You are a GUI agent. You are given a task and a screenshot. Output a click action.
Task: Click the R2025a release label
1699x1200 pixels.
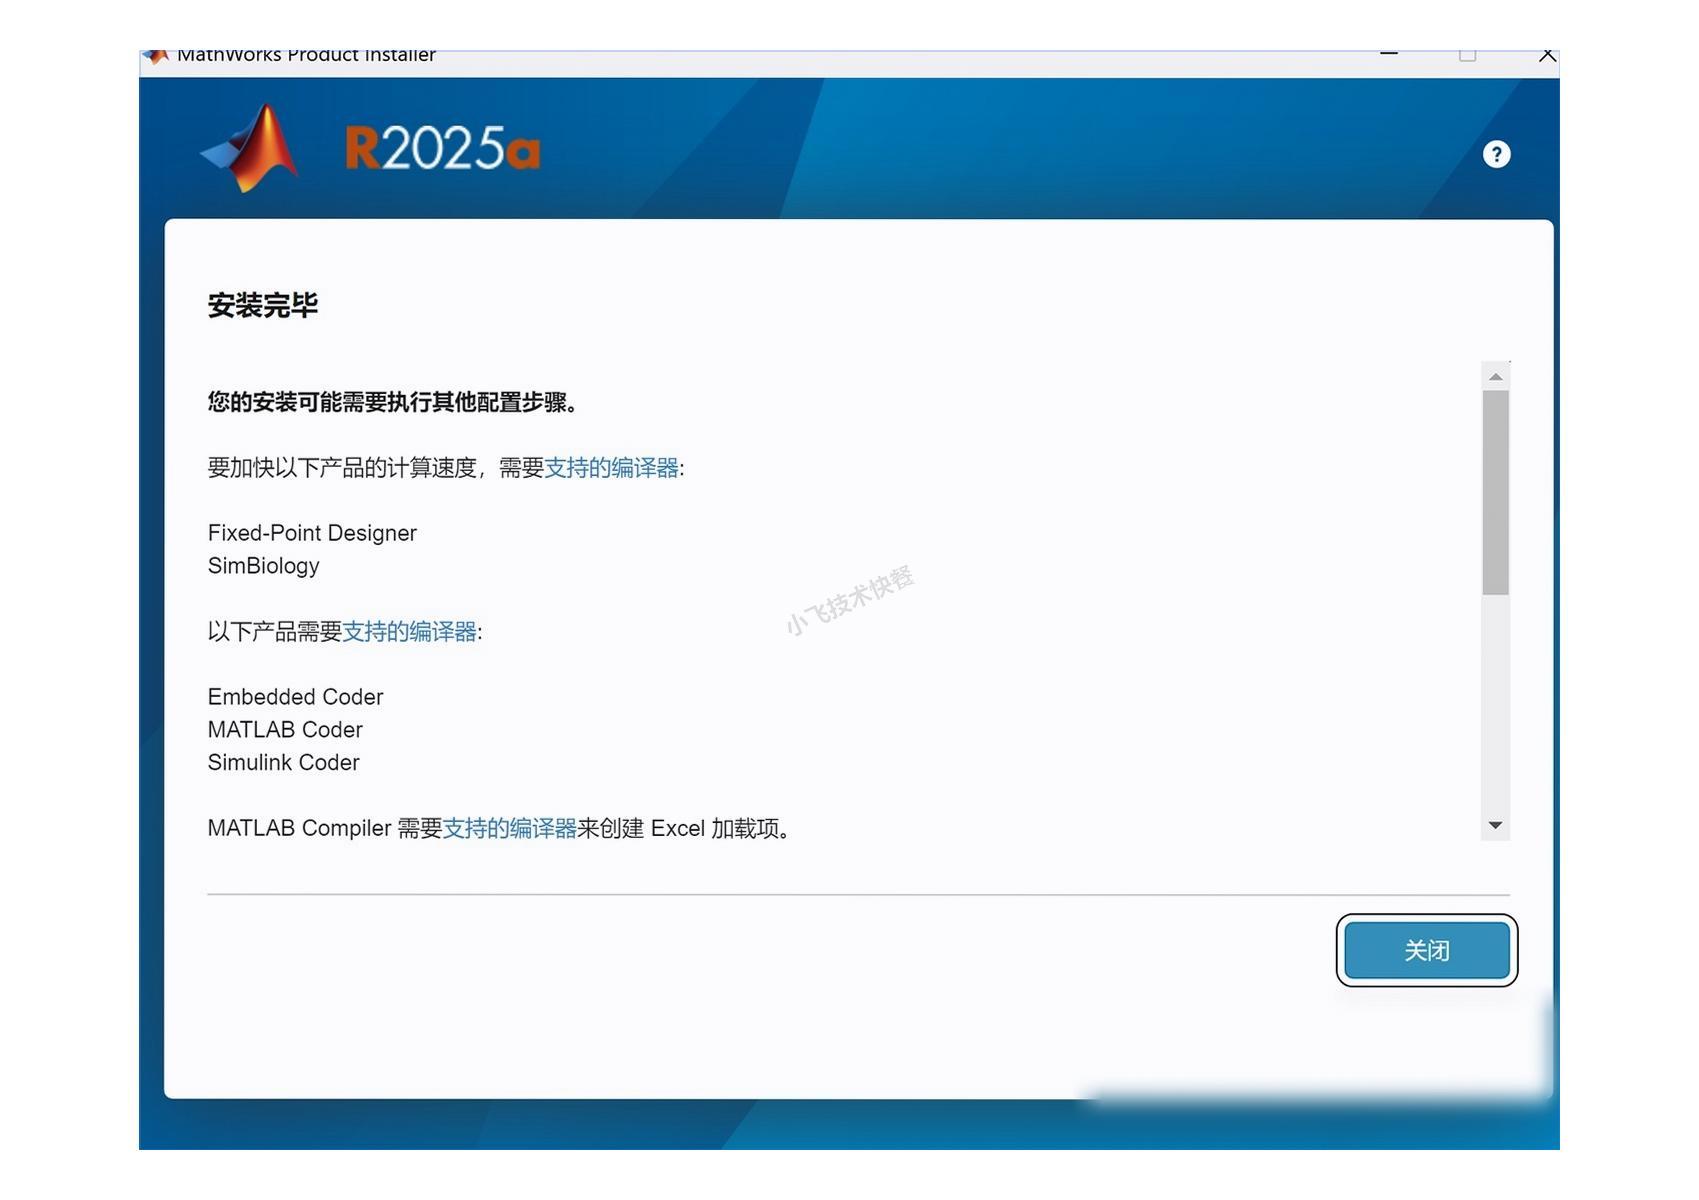(x=442, y=149)
